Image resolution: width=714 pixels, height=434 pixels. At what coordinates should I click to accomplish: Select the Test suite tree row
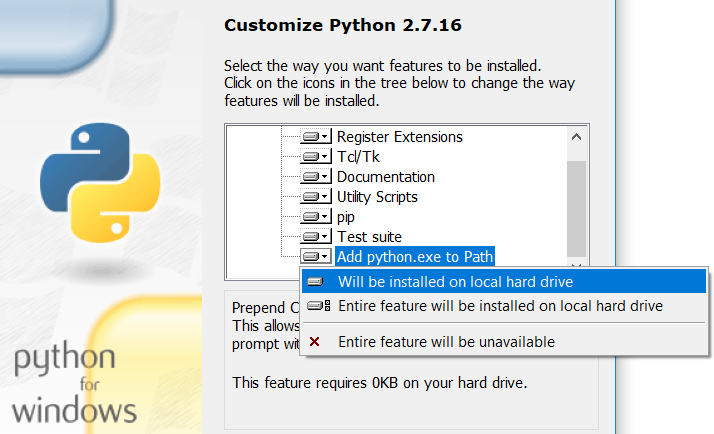369,237
